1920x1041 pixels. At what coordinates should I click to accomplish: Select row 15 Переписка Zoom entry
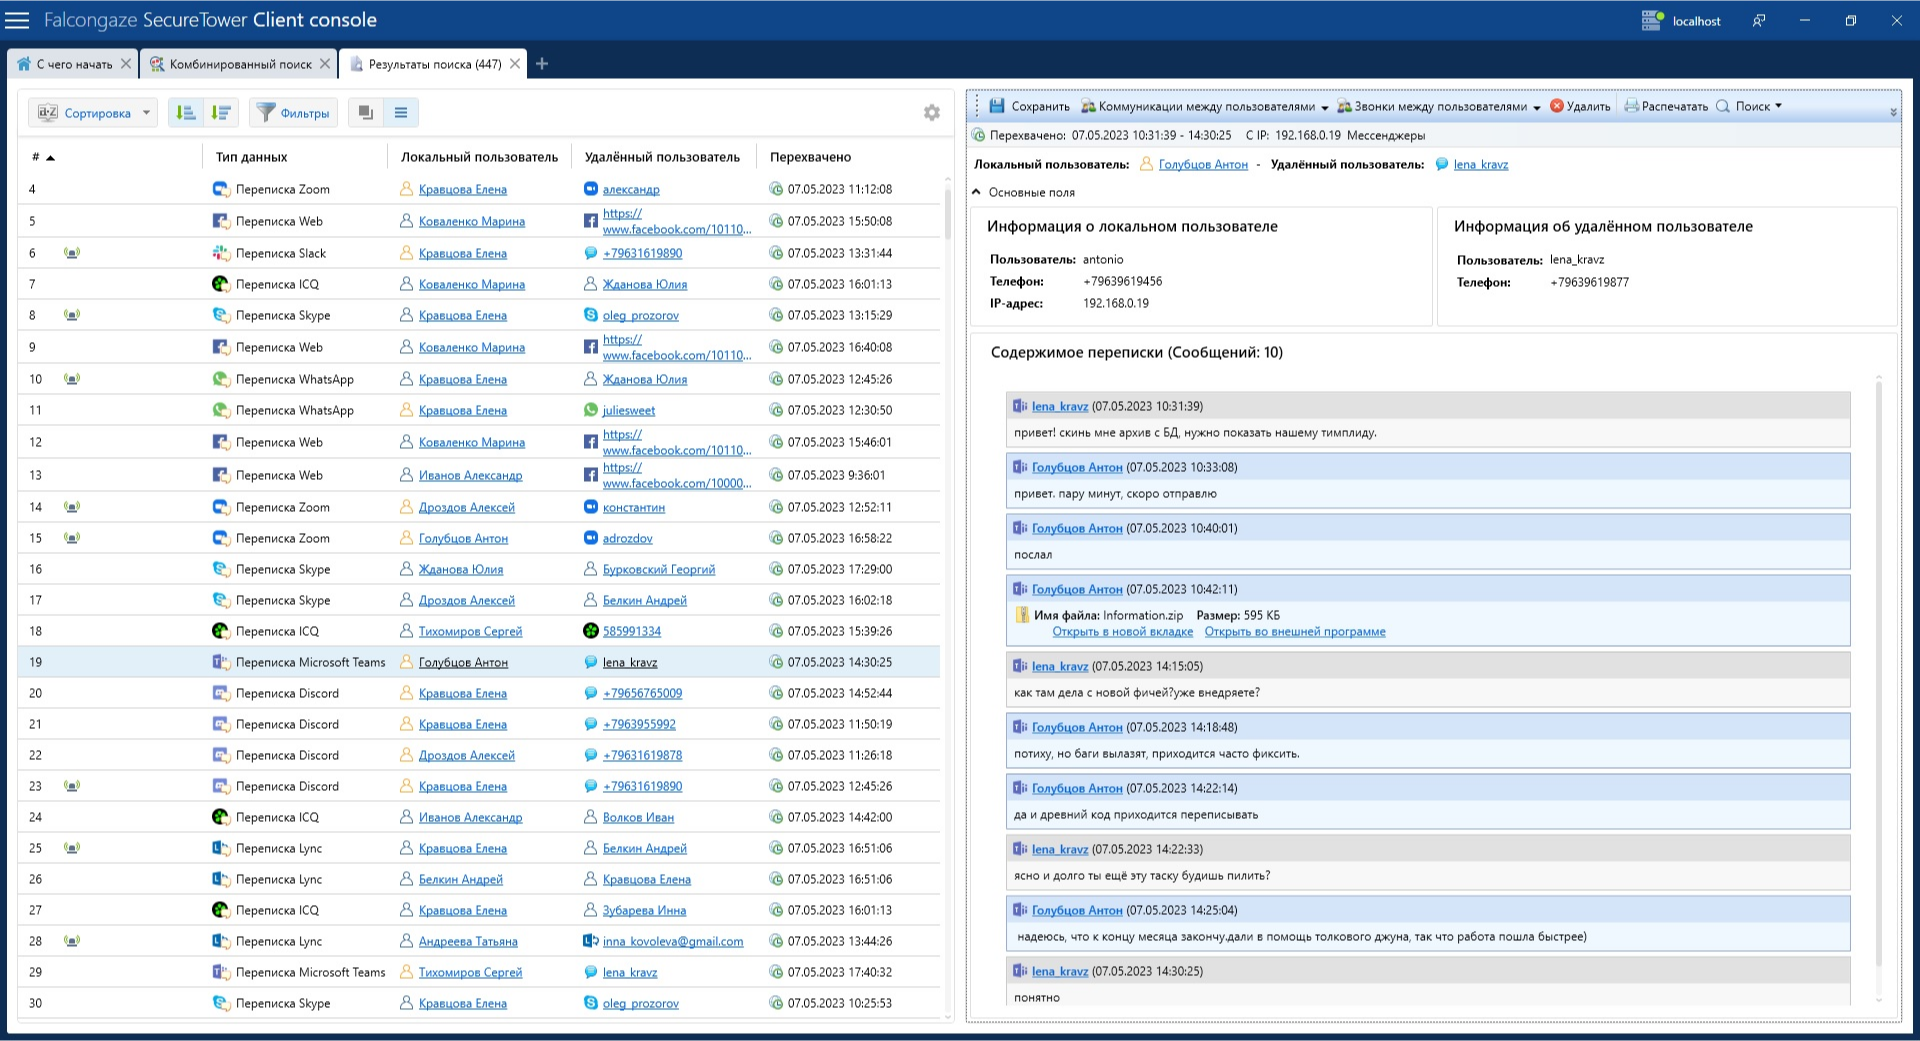pos(282,538)
